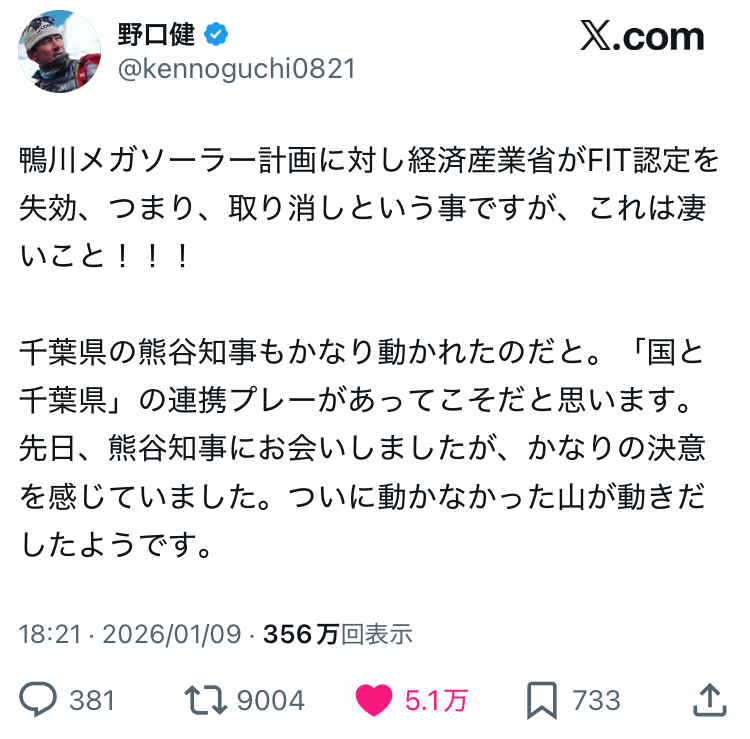Click the 2026/01/09 date
The height and width of the screenshot is (739, 750).
pos(172,634)
